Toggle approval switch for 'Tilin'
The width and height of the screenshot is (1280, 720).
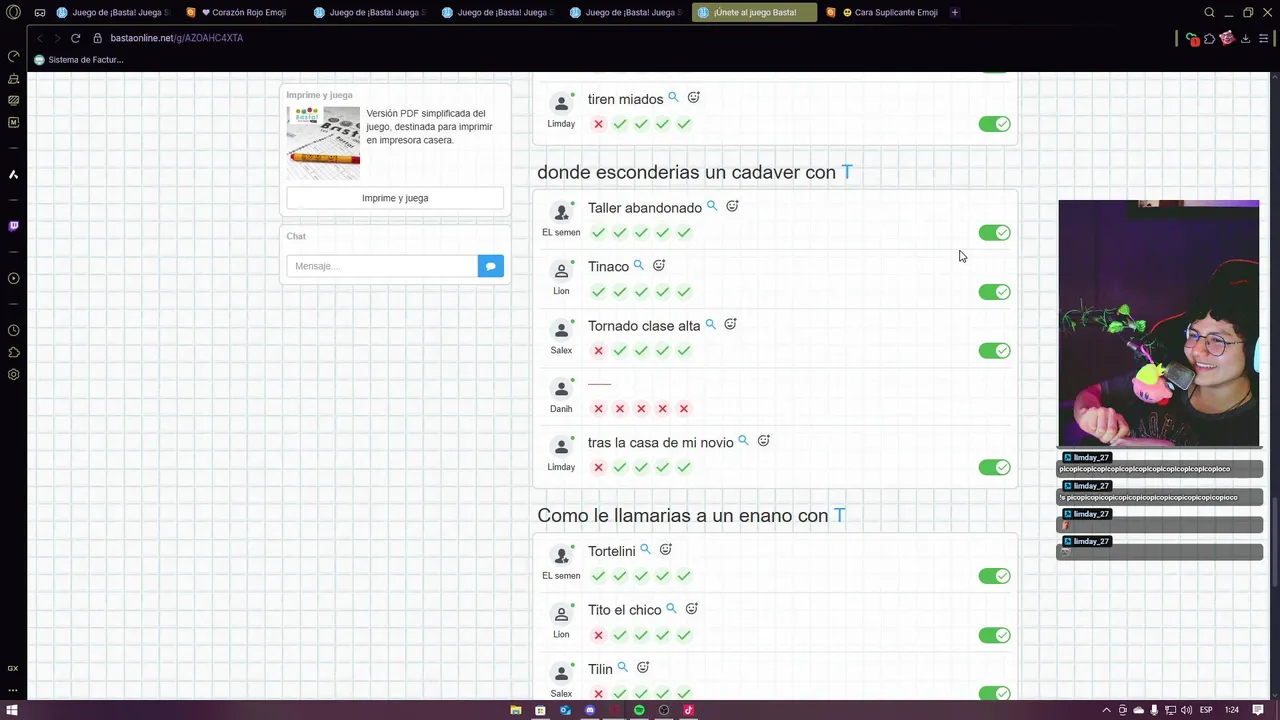click(994, 693)
